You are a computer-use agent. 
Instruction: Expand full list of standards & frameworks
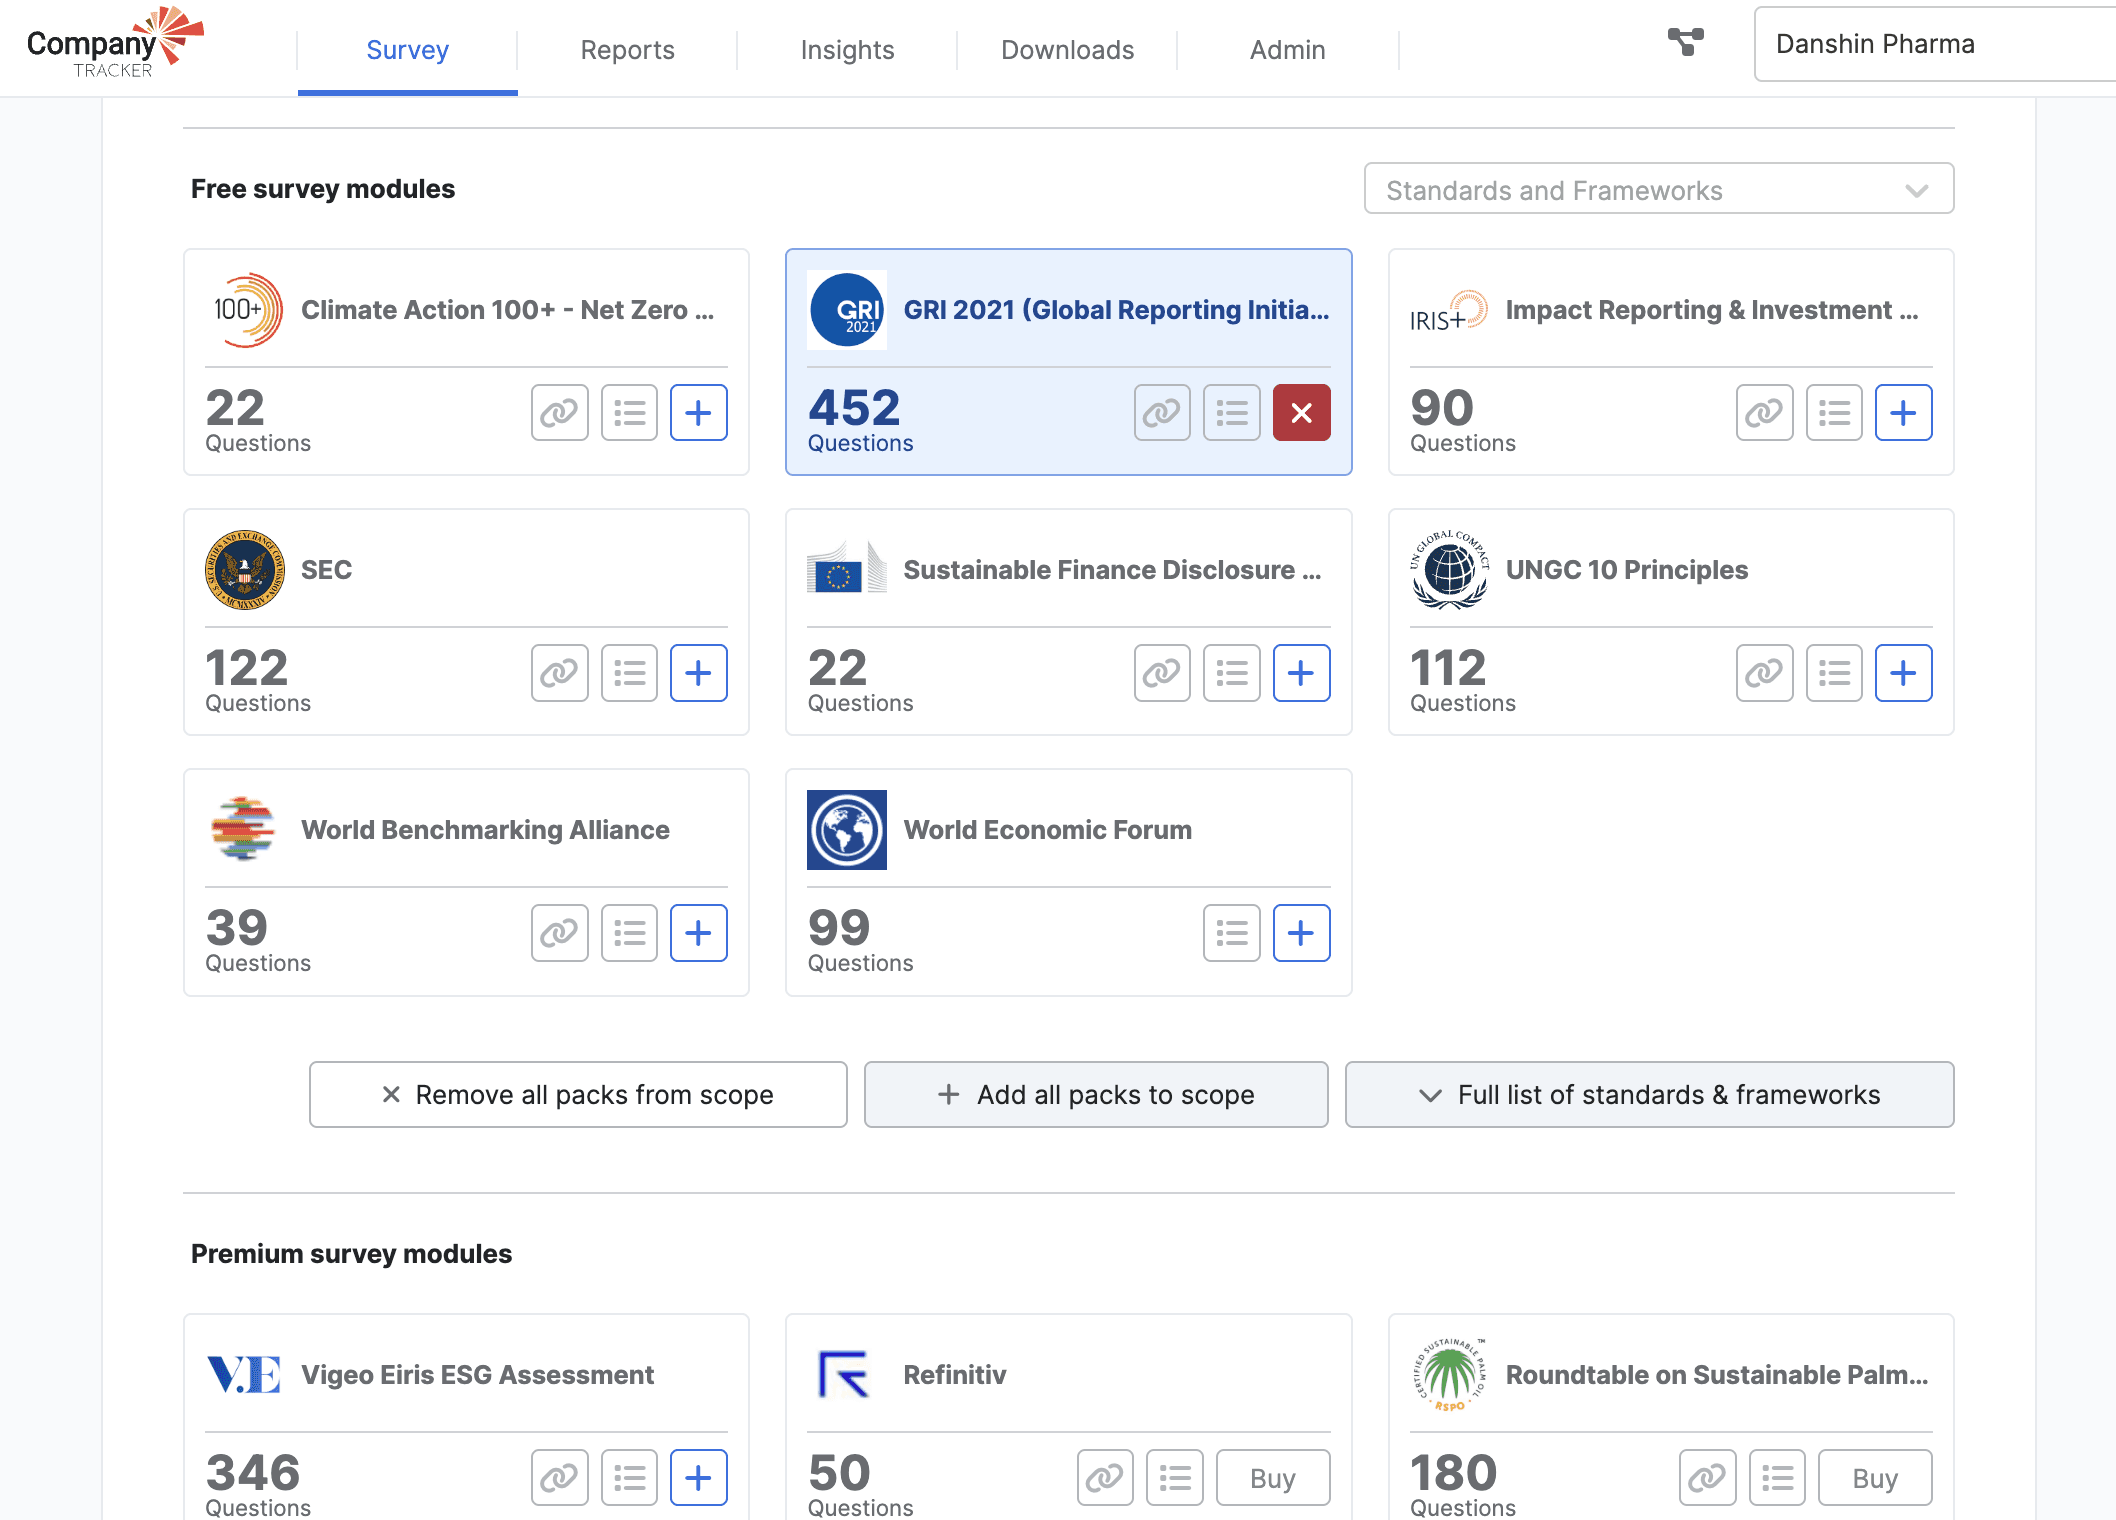[x=1649, y=1094]
